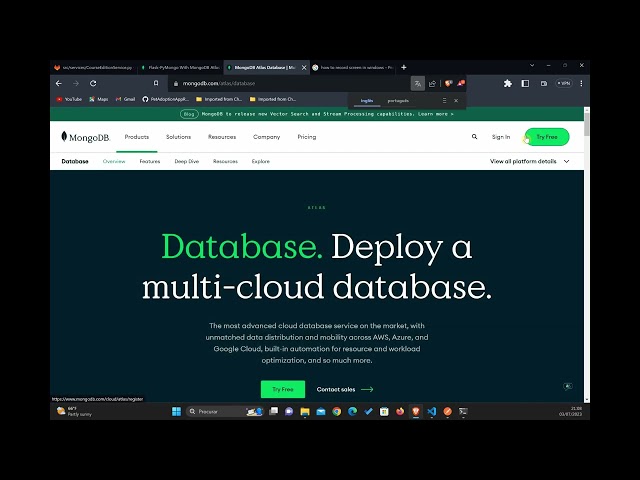Launch Microsoft Edge from the taskbar
This screenshot has width=640, height=480.
click(x=352, y=411)
